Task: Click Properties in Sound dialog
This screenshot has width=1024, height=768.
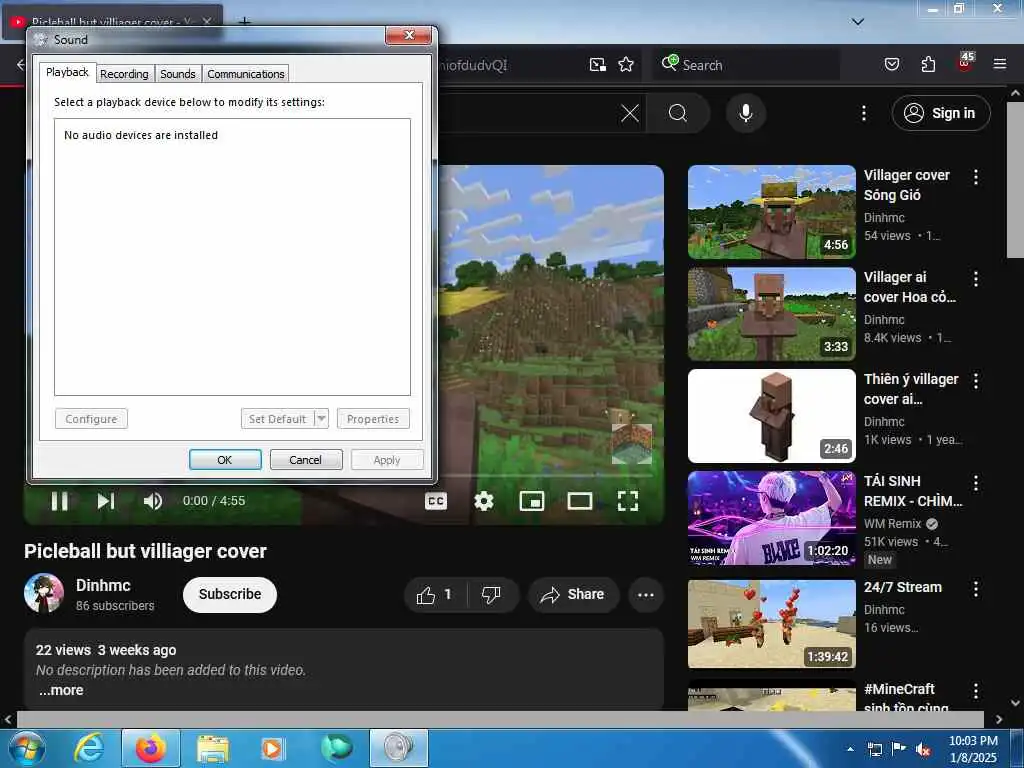Action: coord(373,419)
